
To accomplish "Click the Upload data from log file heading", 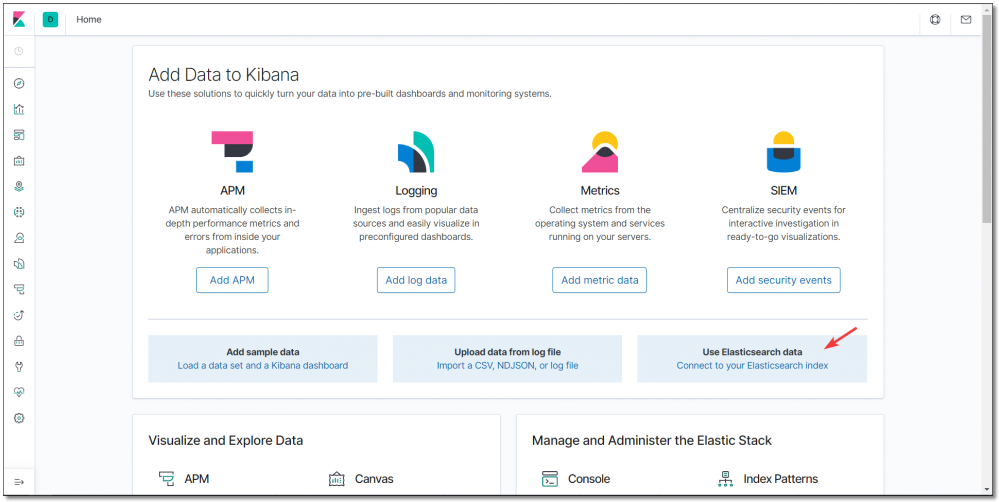I will (508, 352).
